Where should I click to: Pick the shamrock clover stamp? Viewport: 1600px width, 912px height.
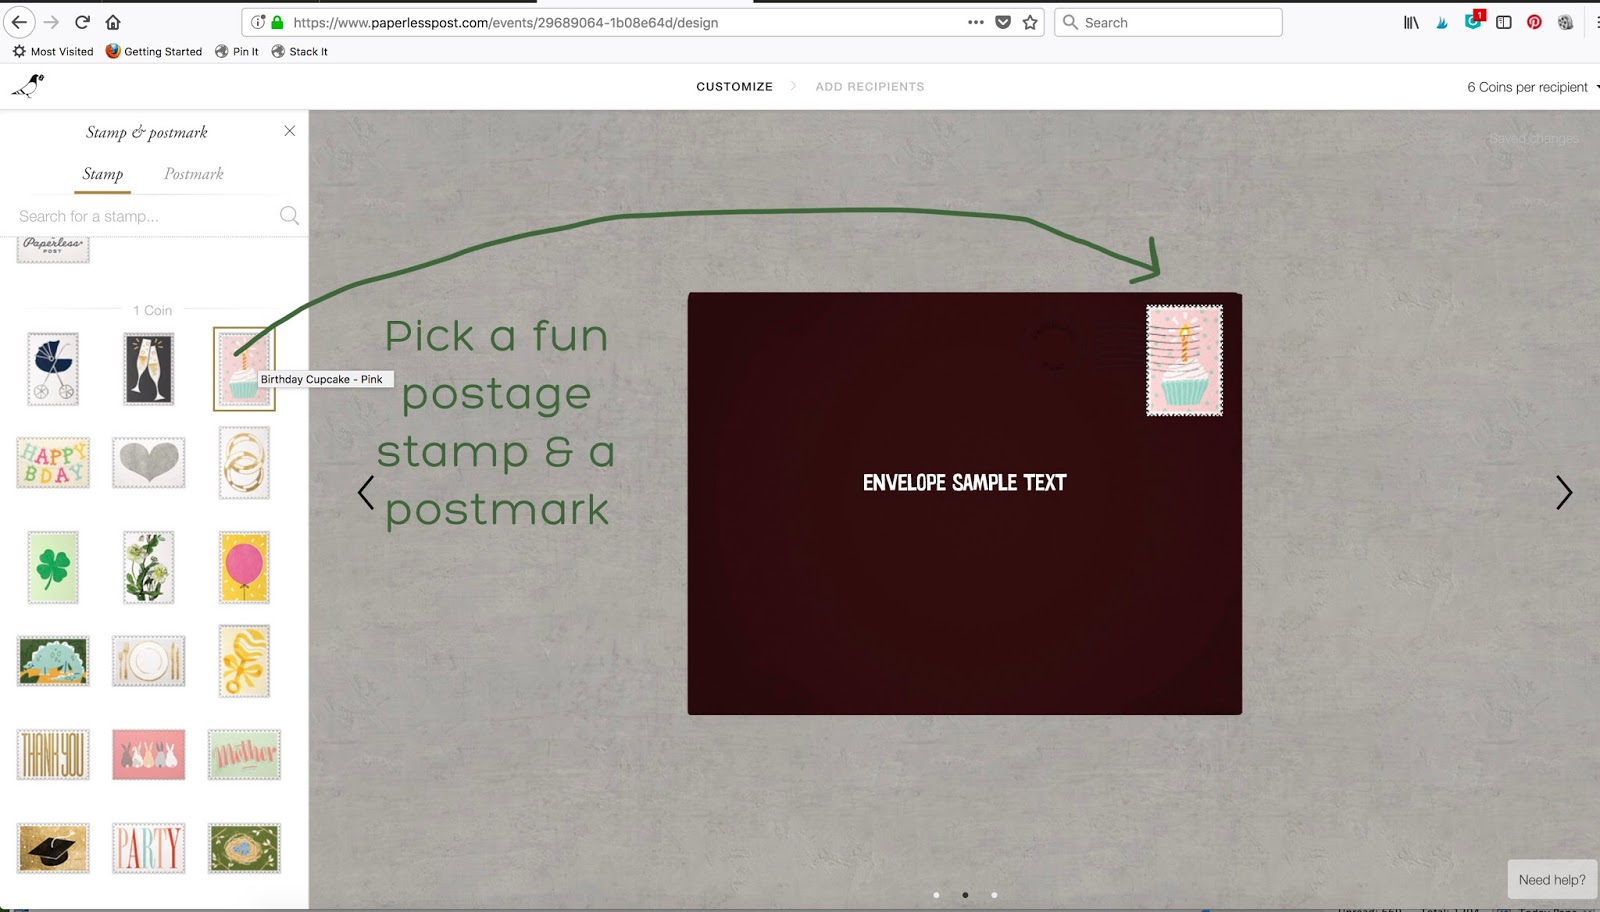(x=53, y=567)
